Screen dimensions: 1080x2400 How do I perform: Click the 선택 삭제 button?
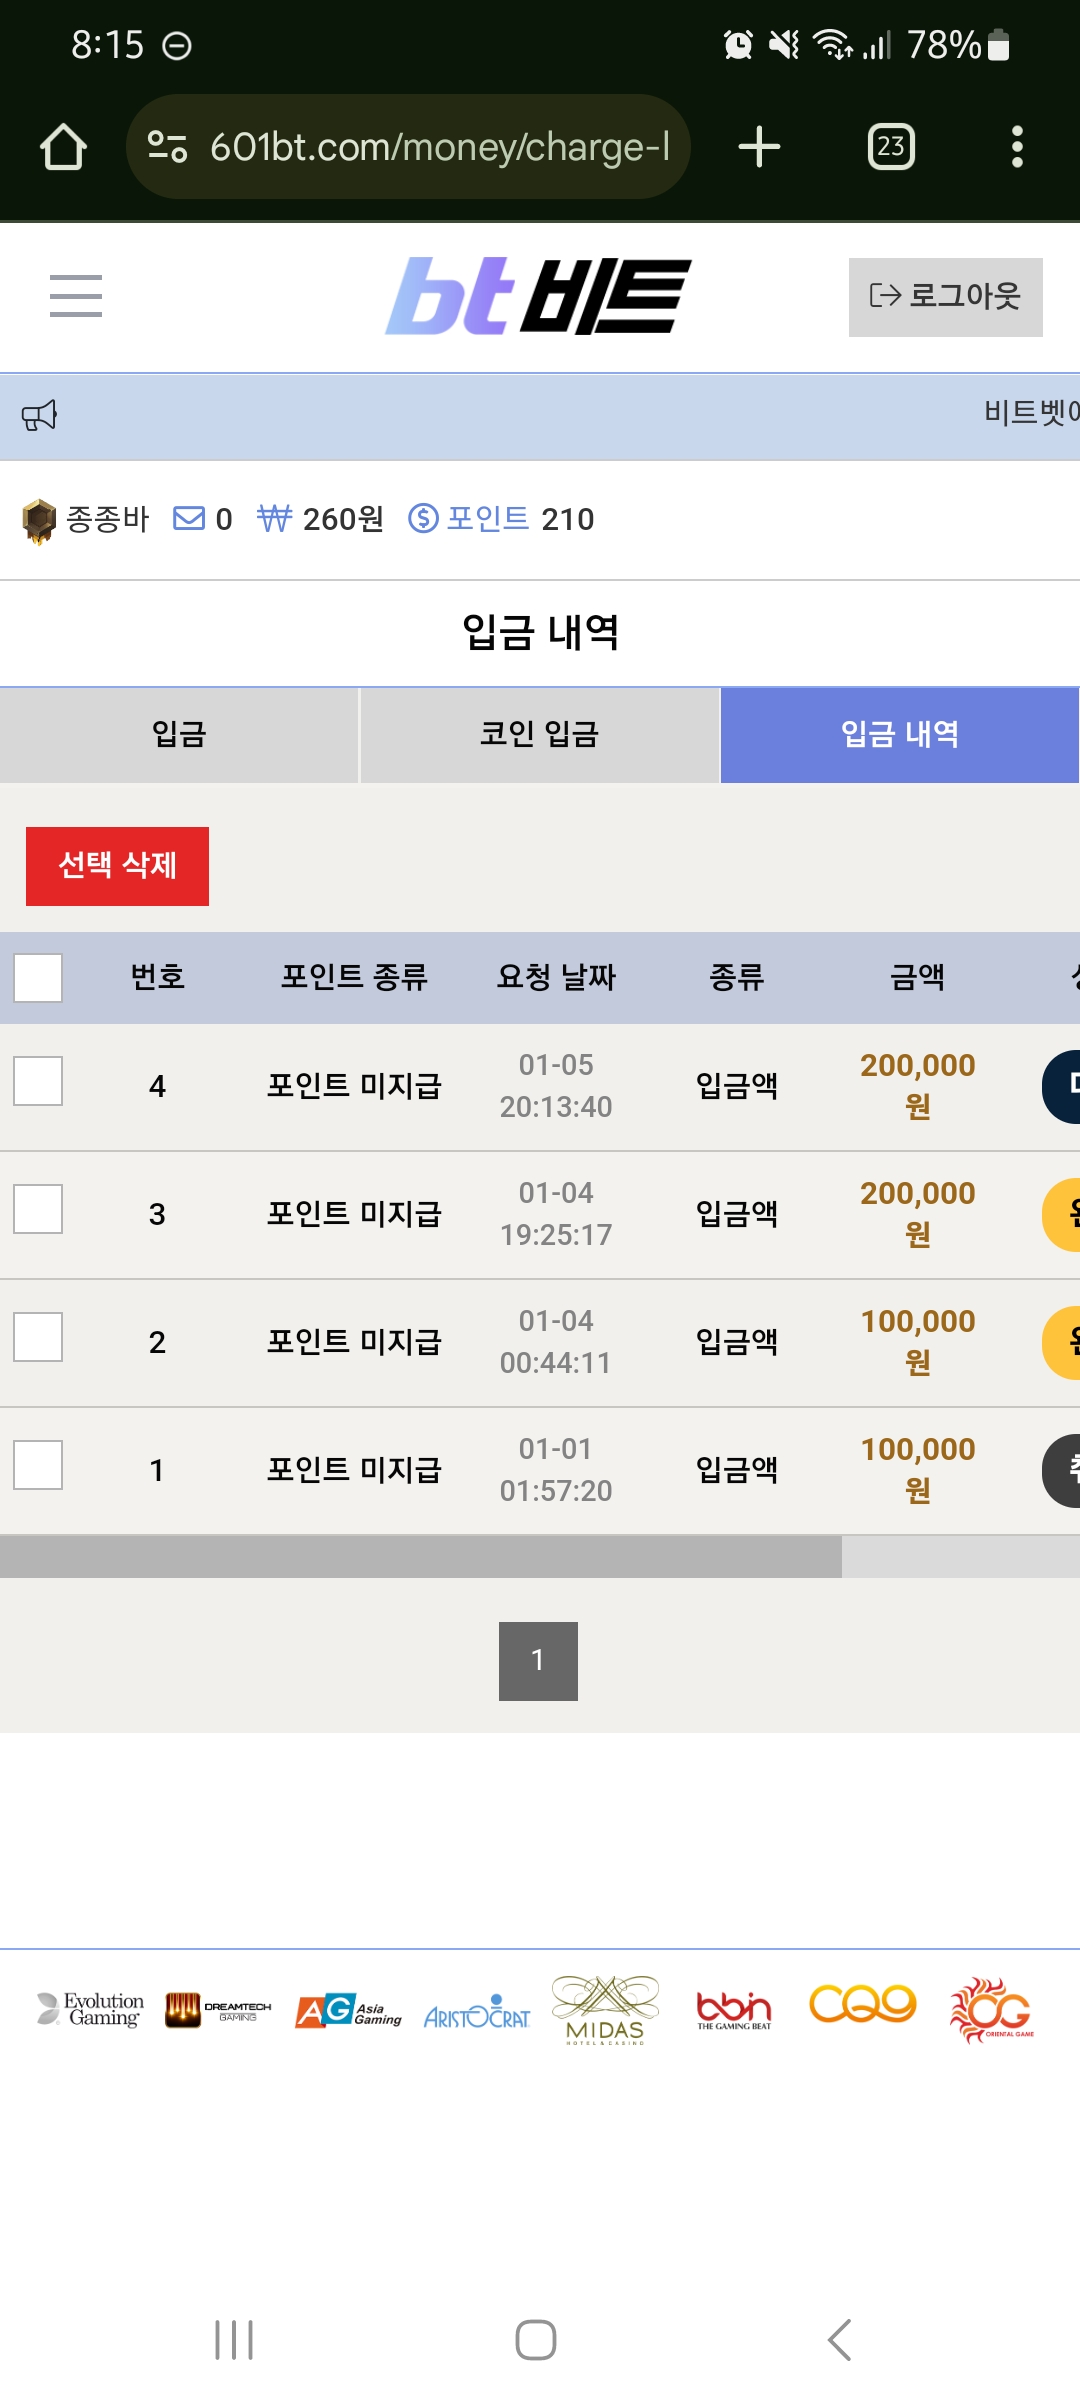point(117,866)
